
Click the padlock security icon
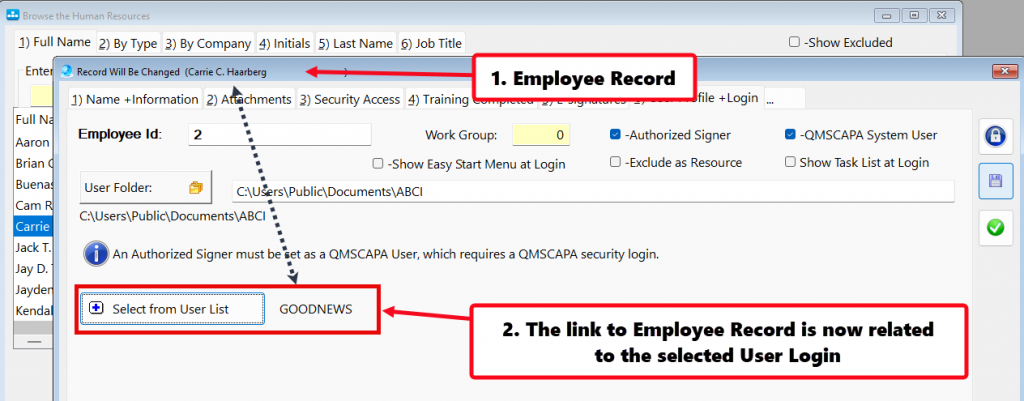pos(994,138)
